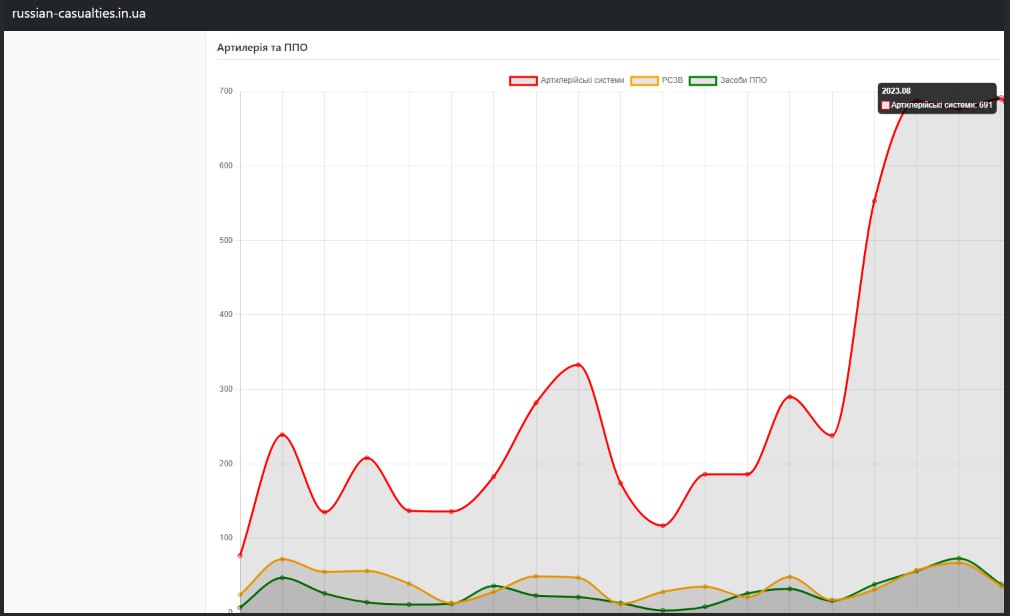1010x616 pixels.
Task: Click the Засоби ППО legend label
Action: [x=743, y=80]
